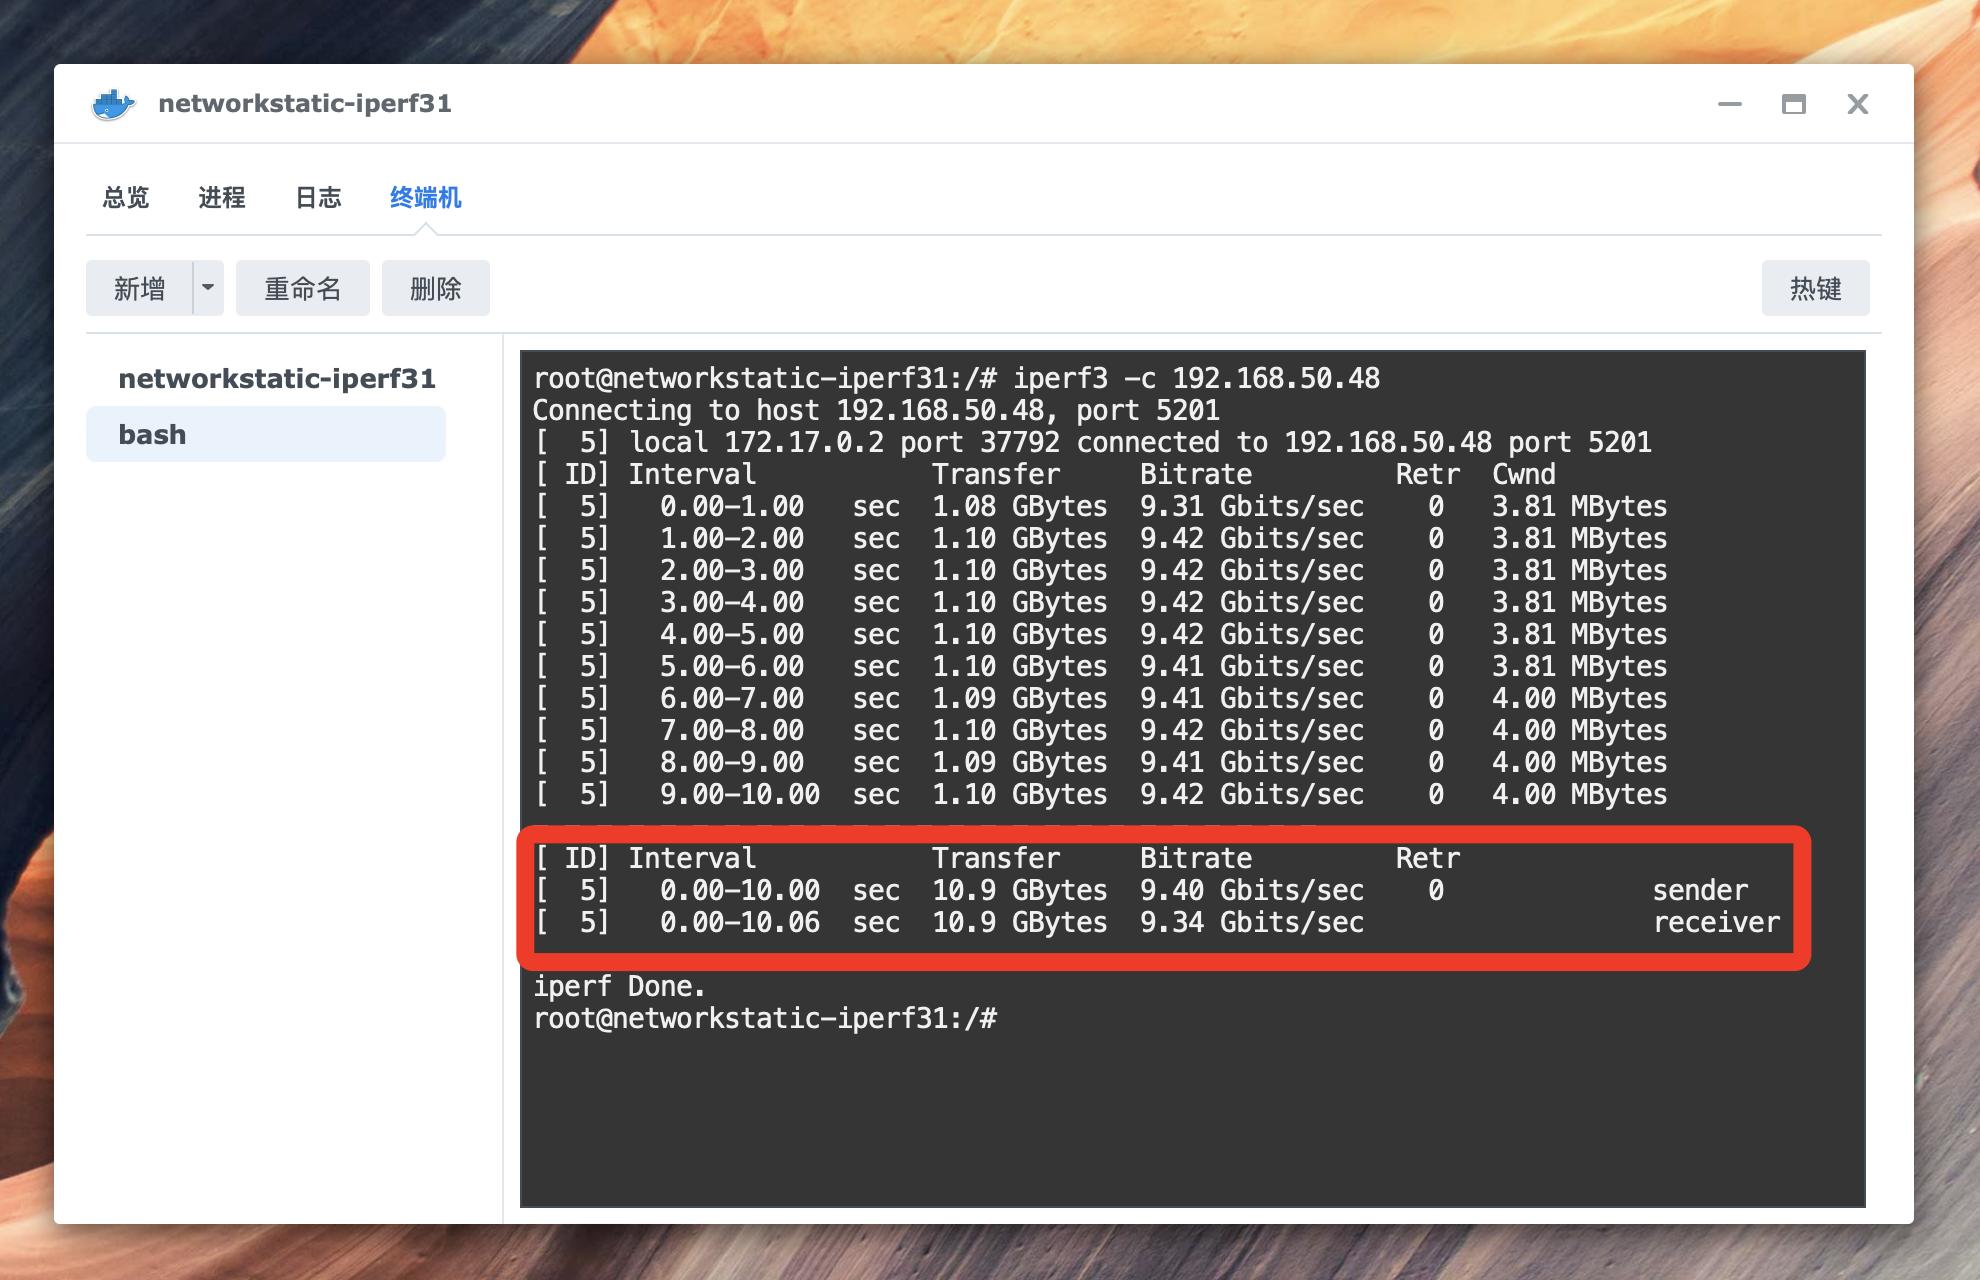Minimize the networkstatic-iperf31 window

[1730, 104]
